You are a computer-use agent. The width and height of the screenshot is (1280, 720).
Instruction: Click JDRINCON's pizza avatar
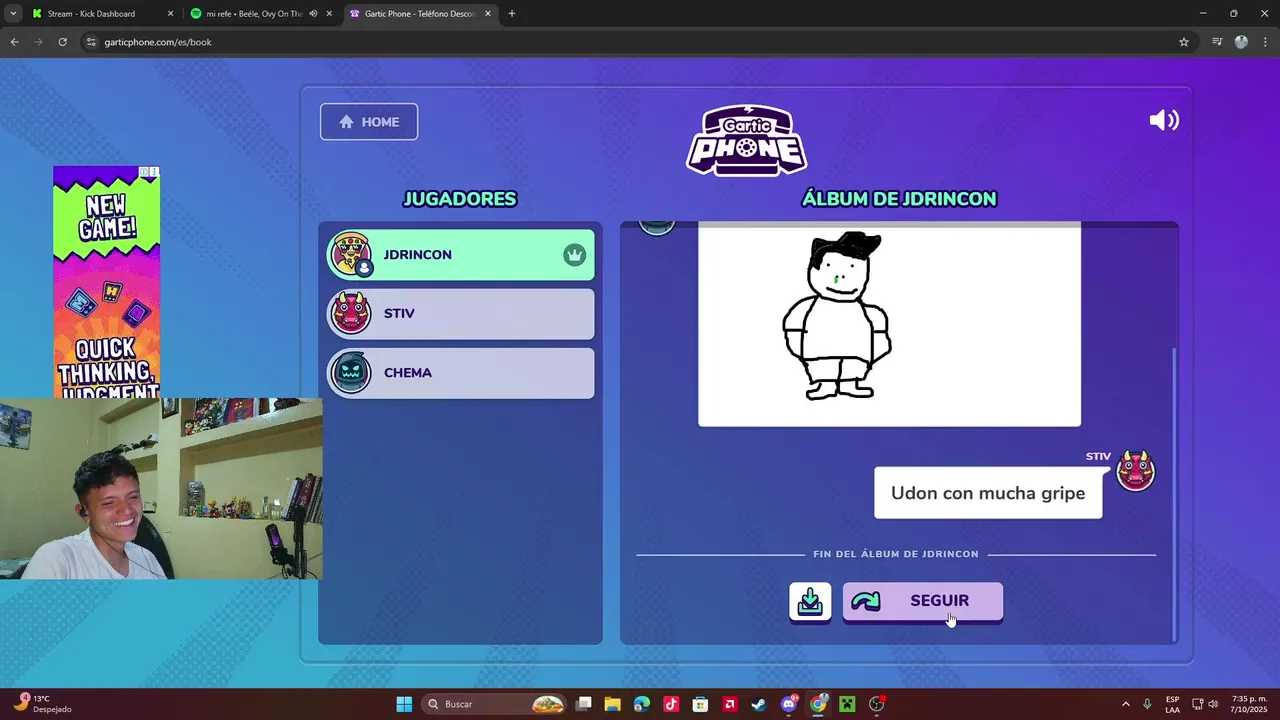tap(351, 254)
